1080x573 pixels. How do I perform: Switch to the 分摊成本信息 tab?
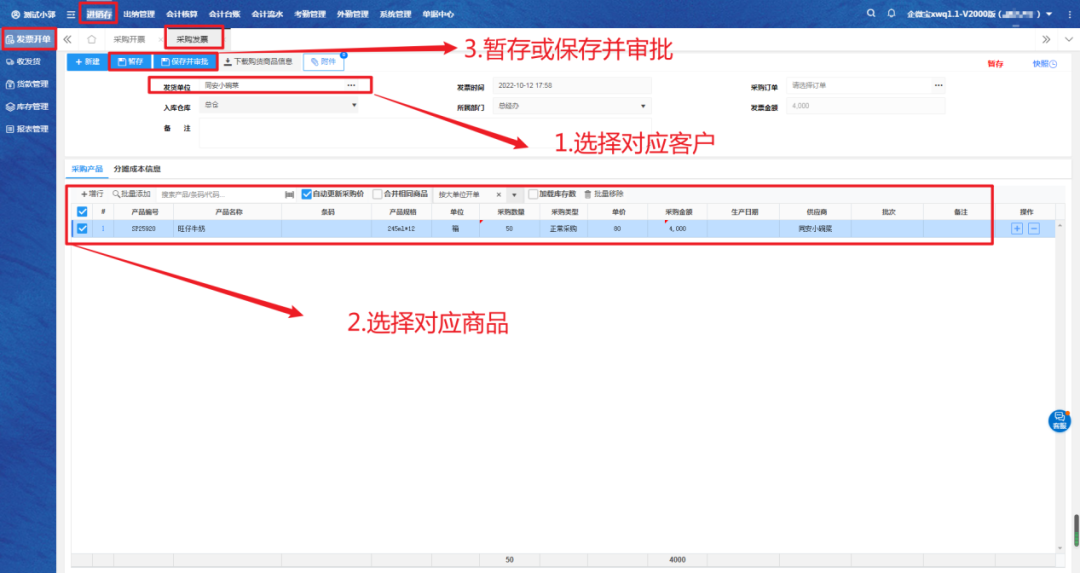pos(137,169)
